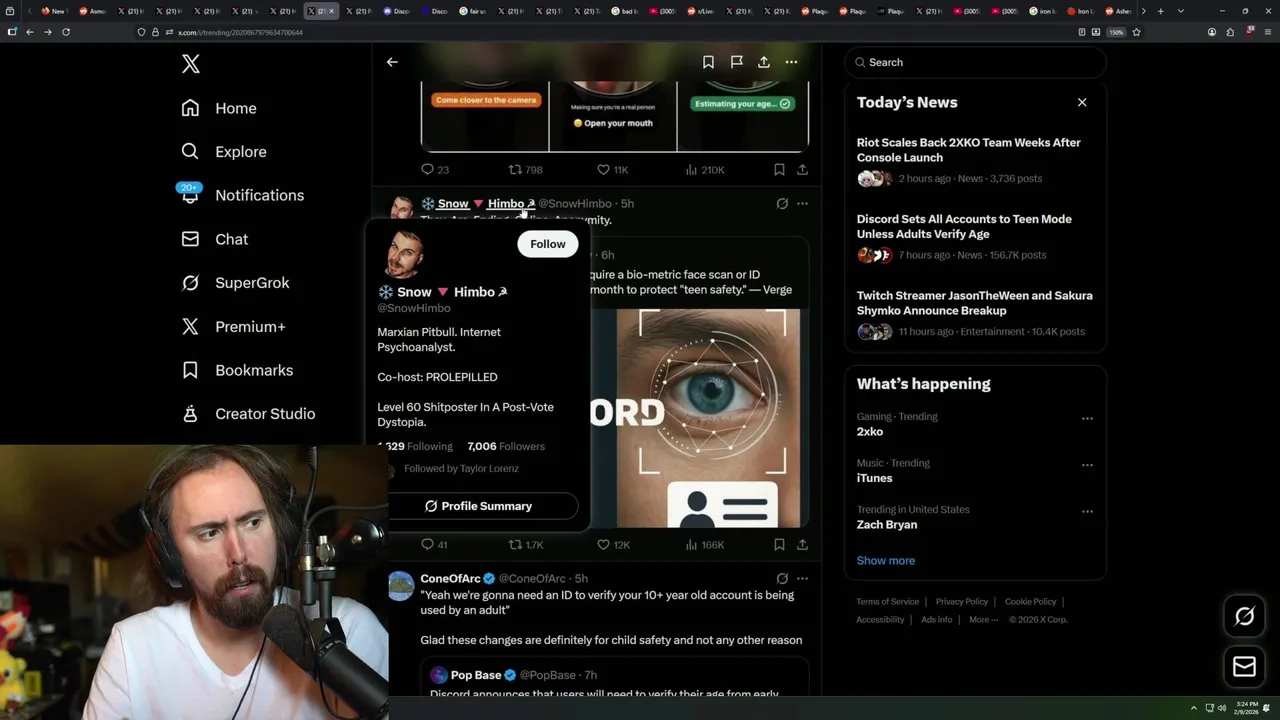
Task: Open Terms of Service footer link
Action: click(x=887, y=602)
